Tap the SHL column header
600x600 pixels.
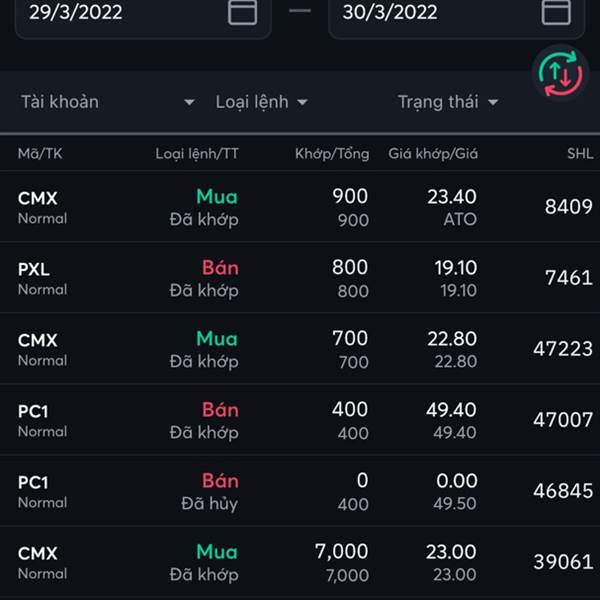tap(580, 154)
